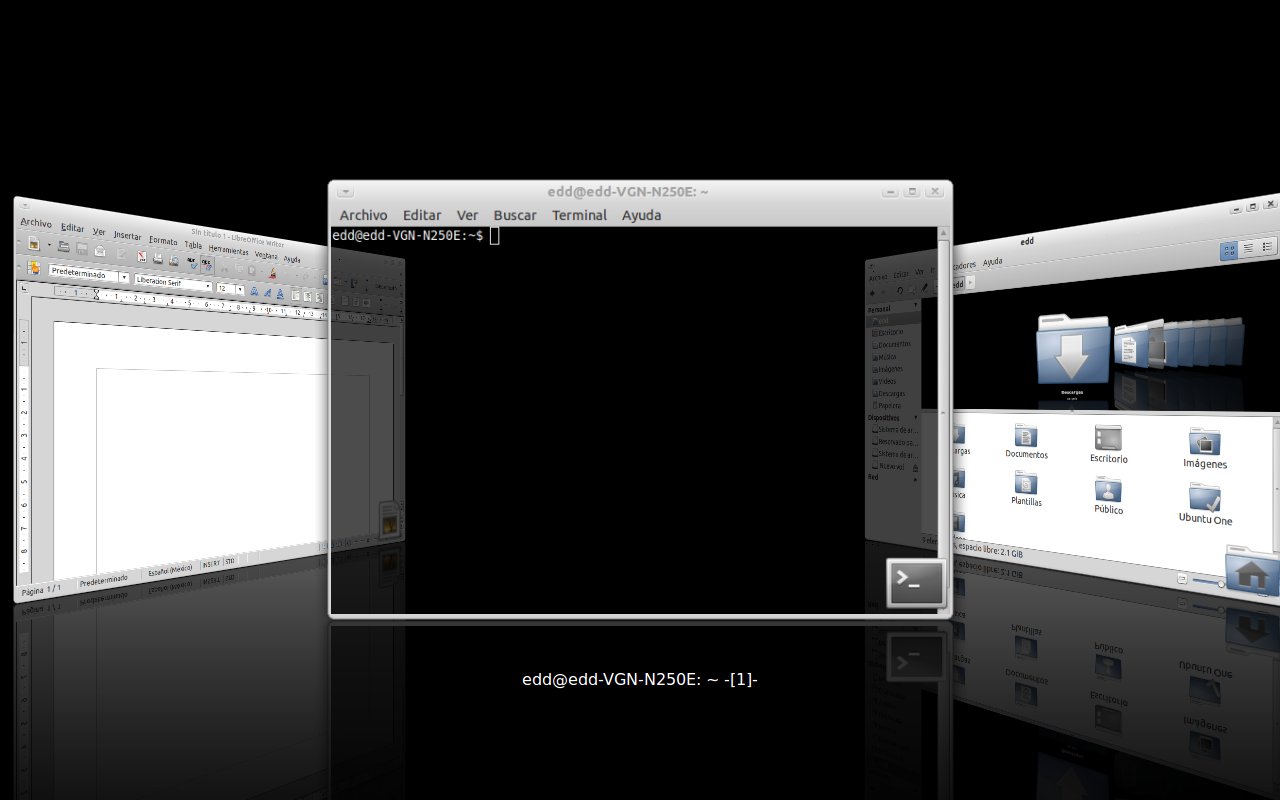The width and height of the screenshot is (1280, 800).
Task: Click the New document icon in Writer
Action: pyautogui.click(x=34, y=243)
